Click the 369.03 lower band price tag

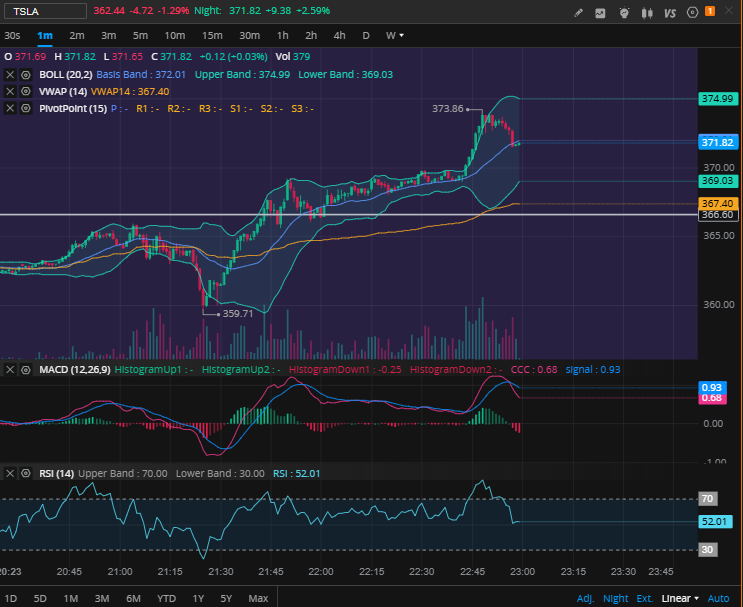pyautogui.click(x=718, y=181)
